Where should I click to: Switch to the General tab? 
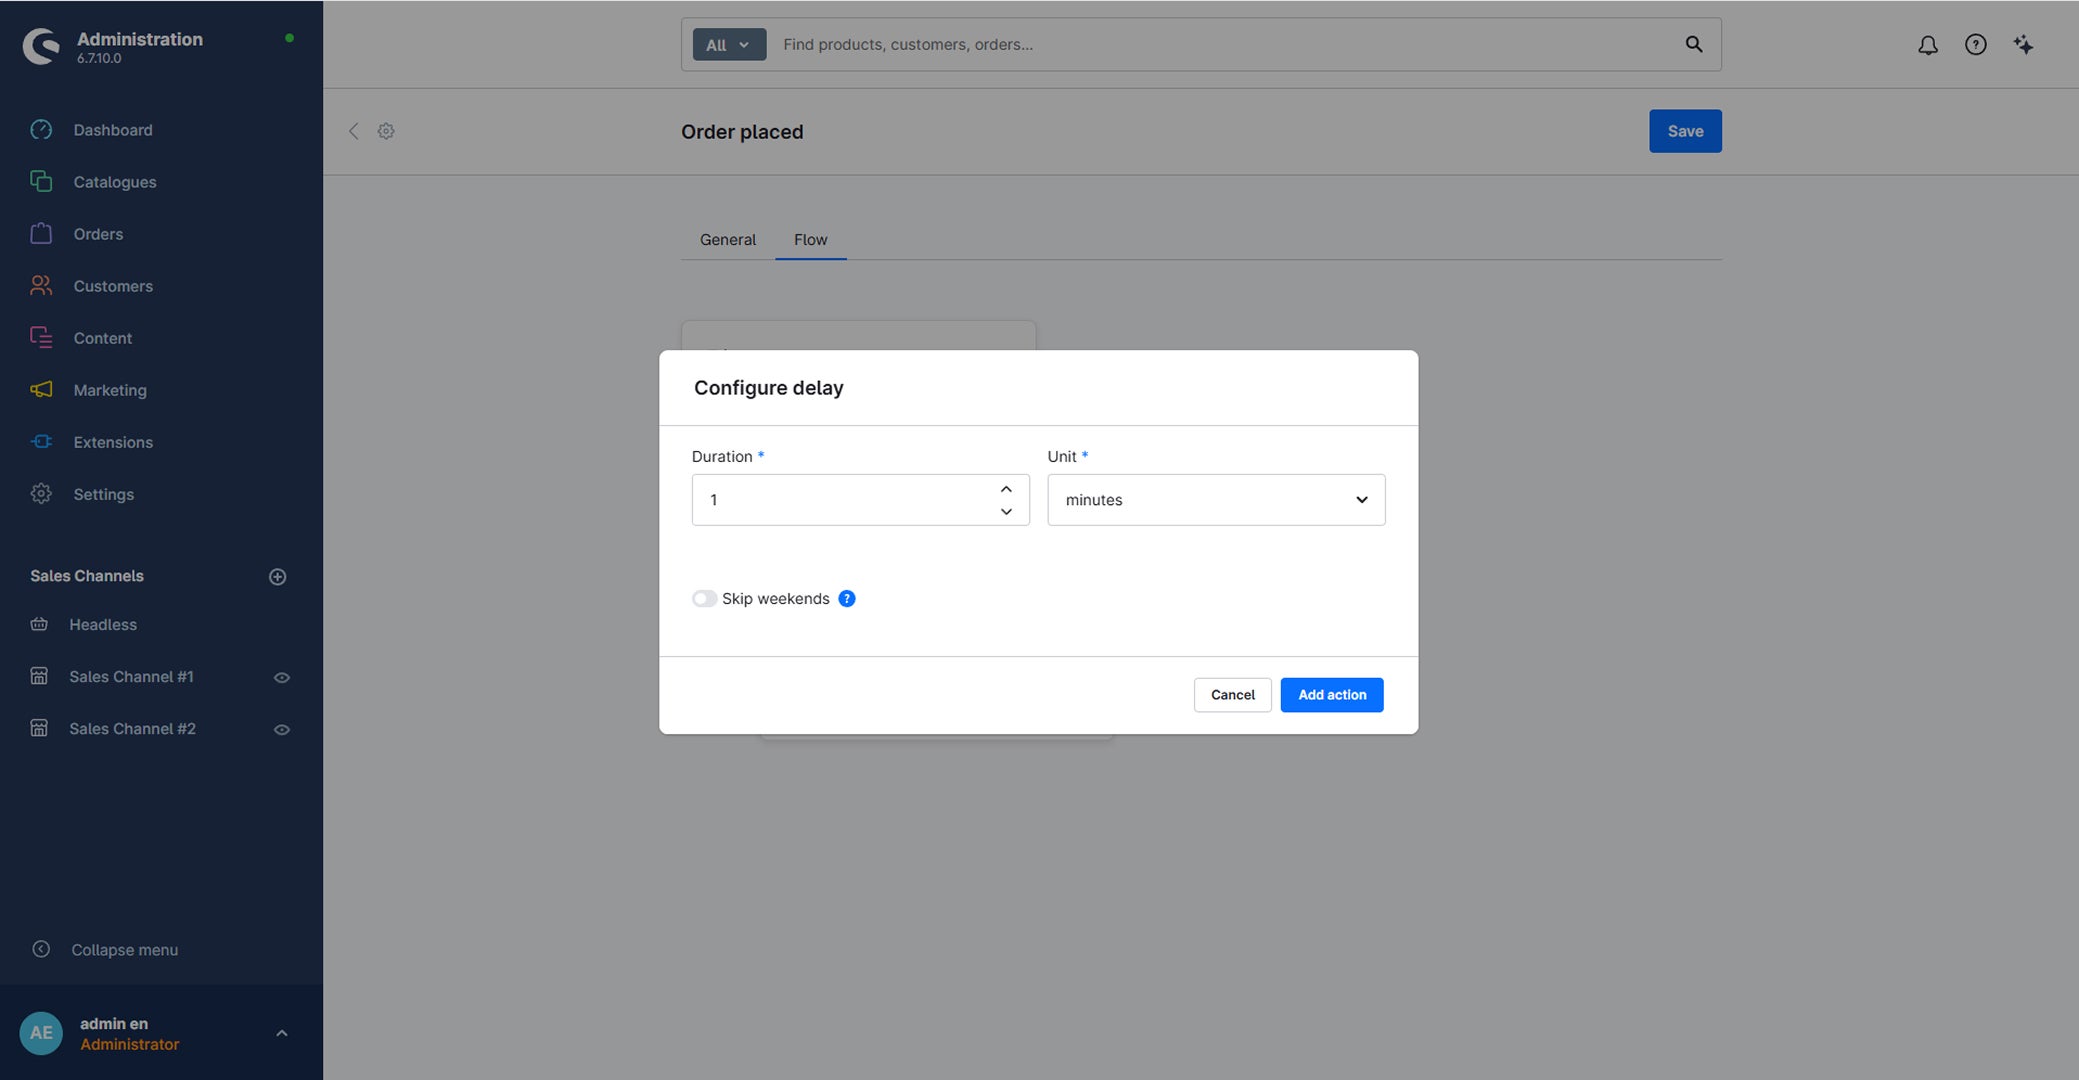727,240
